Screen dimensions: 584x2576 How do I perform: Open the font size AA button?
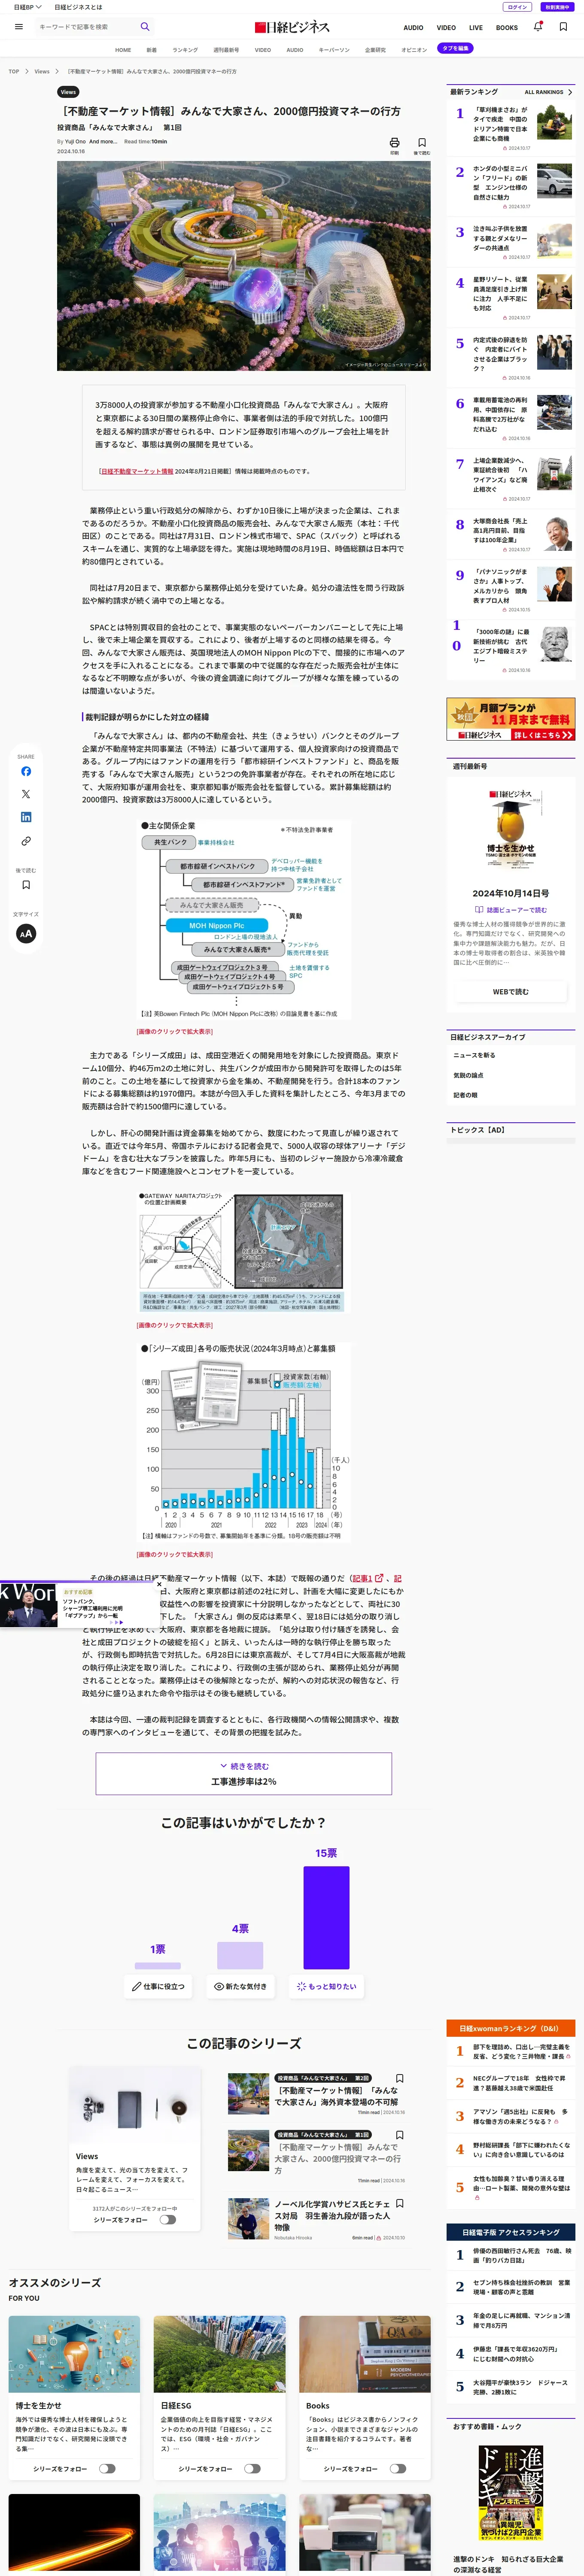pyautogui.click(x=26, y=933)
